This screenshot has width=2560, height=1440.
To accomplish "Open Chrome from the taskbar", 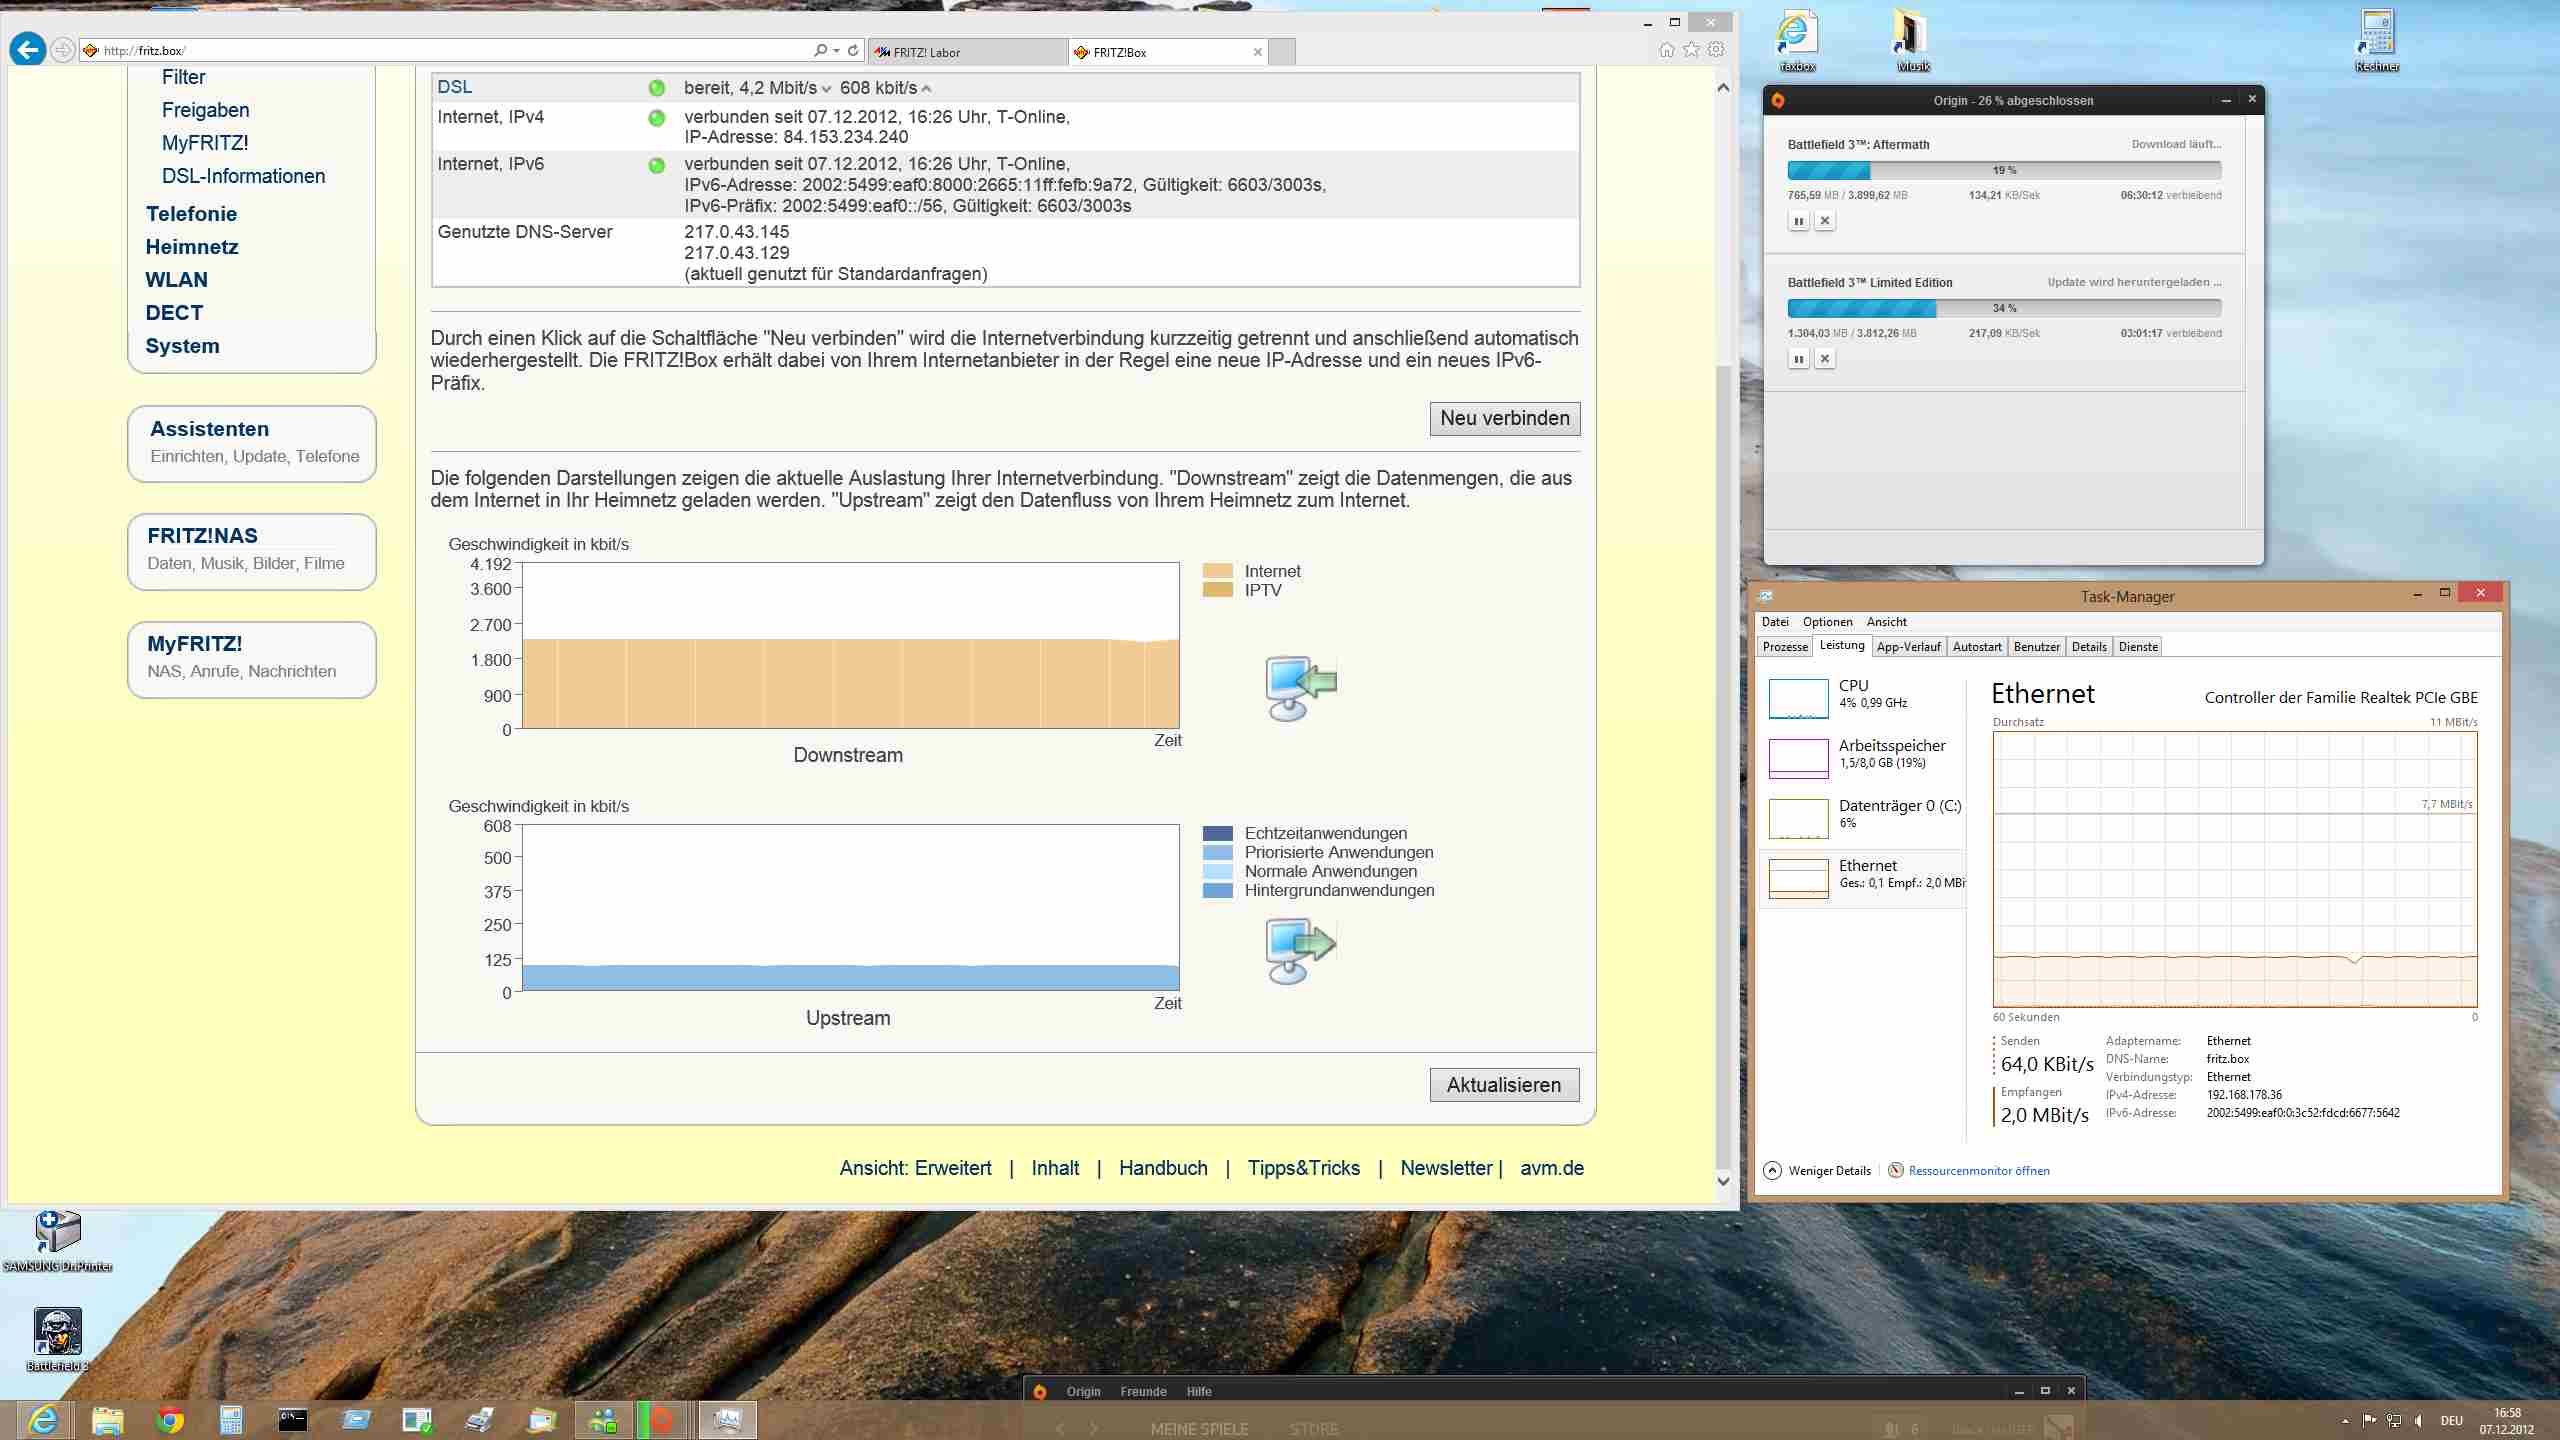I will pos(170,1420).
